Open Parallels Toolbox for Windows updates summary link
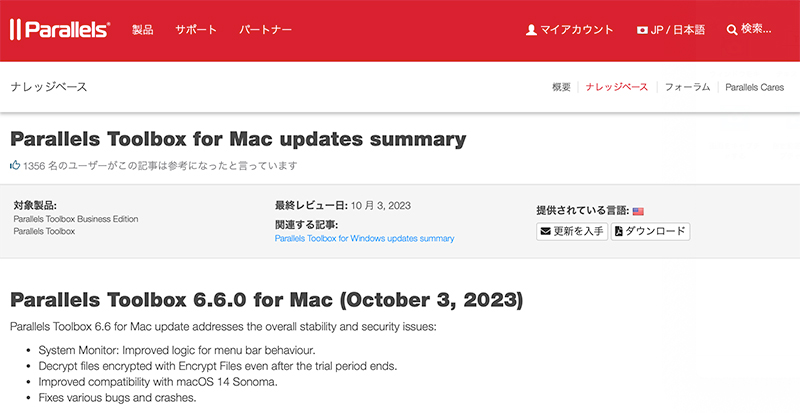Viewport: 800px width, 413px height. 364,238
